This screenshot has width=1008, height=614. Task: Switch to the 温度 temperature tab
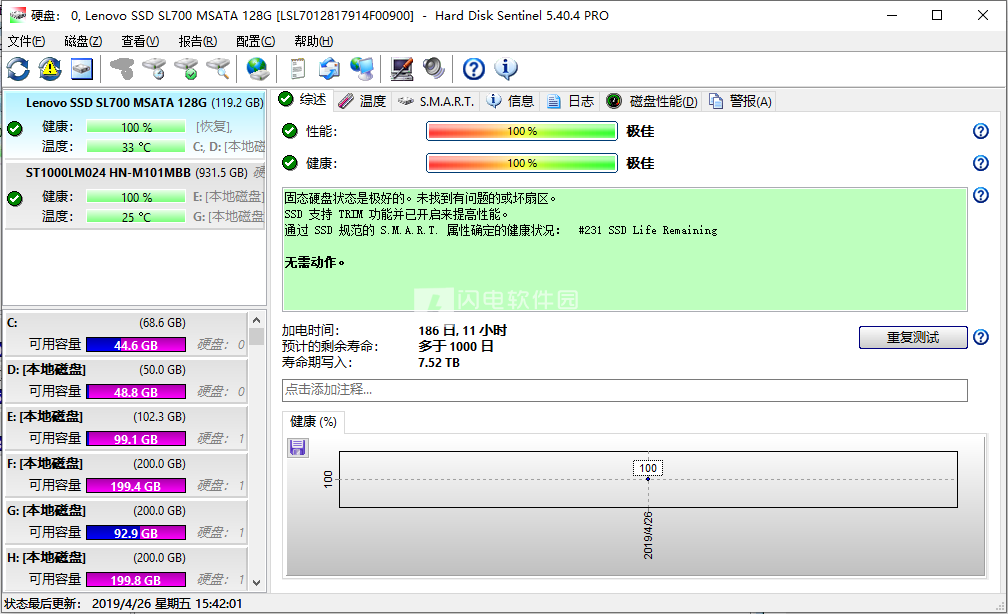point(363,101)
